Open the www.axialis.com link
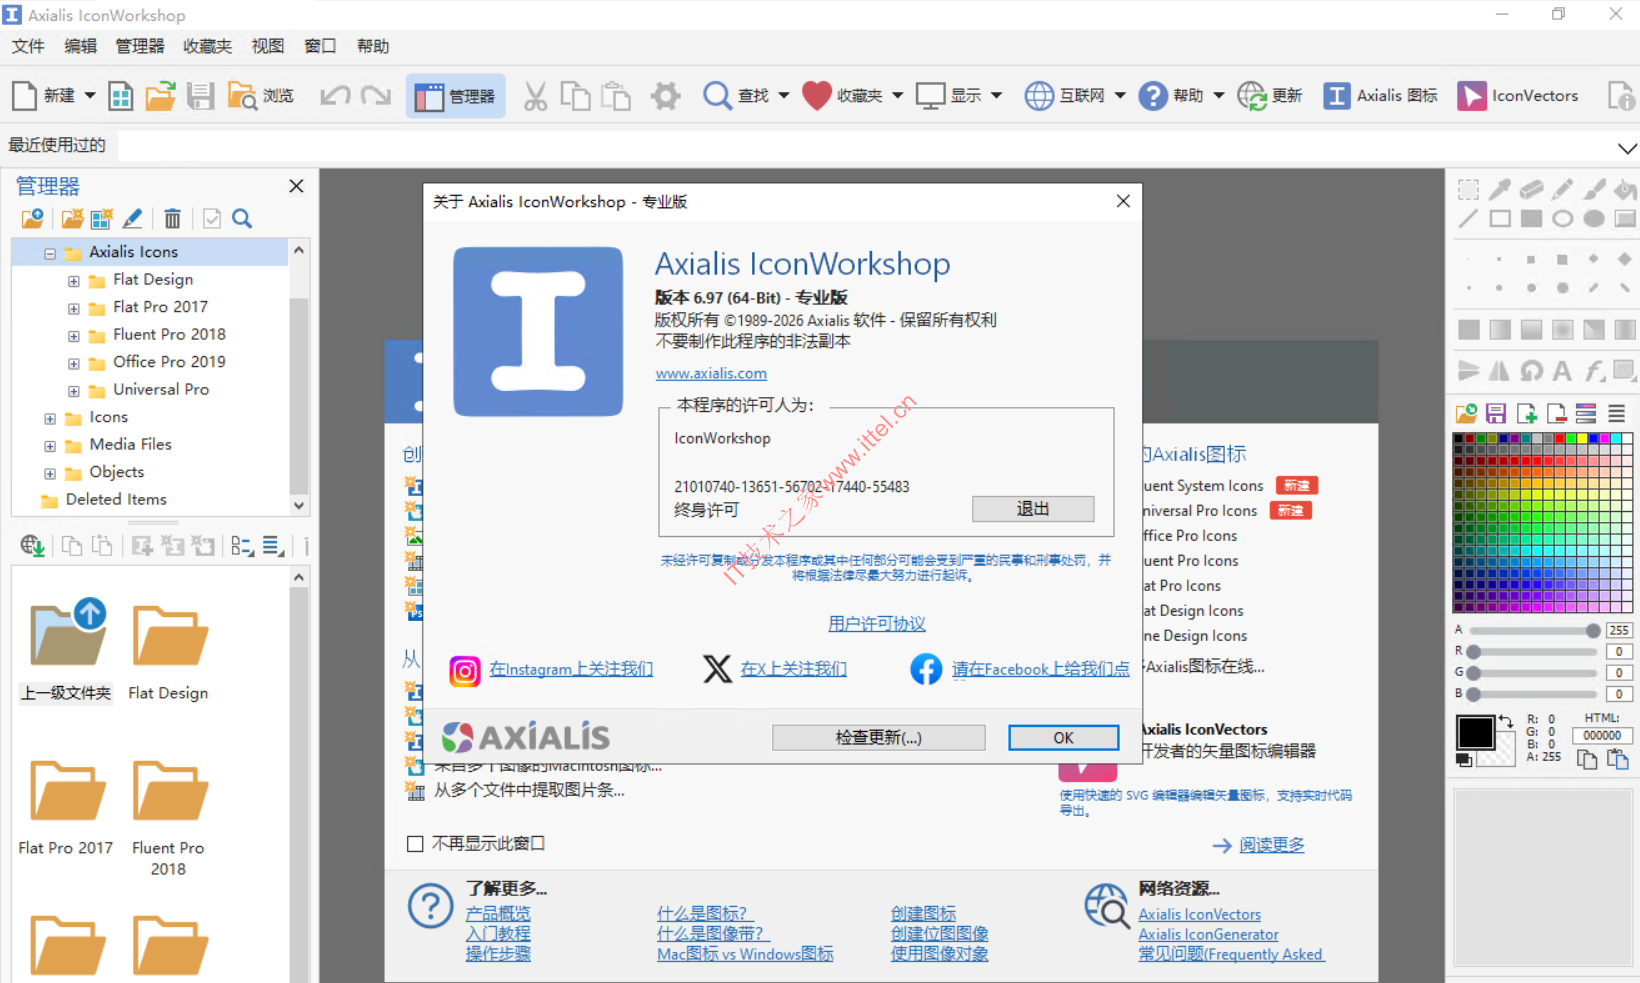 click(x=711, y=373)
